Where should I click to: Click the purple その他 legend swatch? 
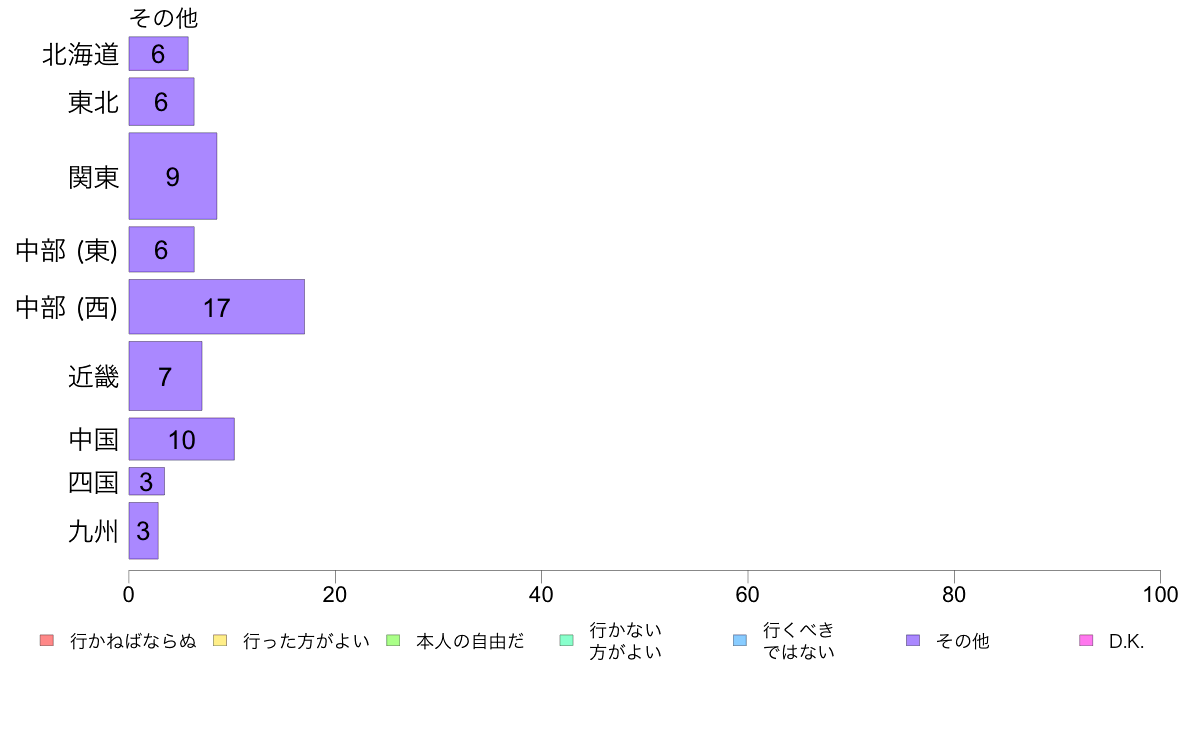click(x=913, y=640)
